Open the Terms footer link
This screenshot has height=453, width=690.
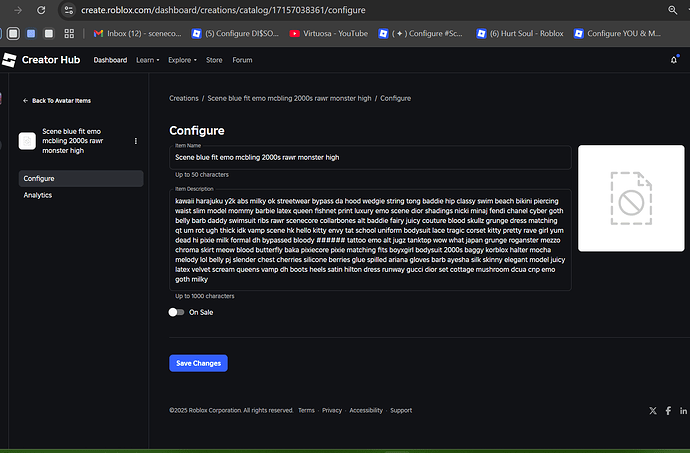pos(306,410)
